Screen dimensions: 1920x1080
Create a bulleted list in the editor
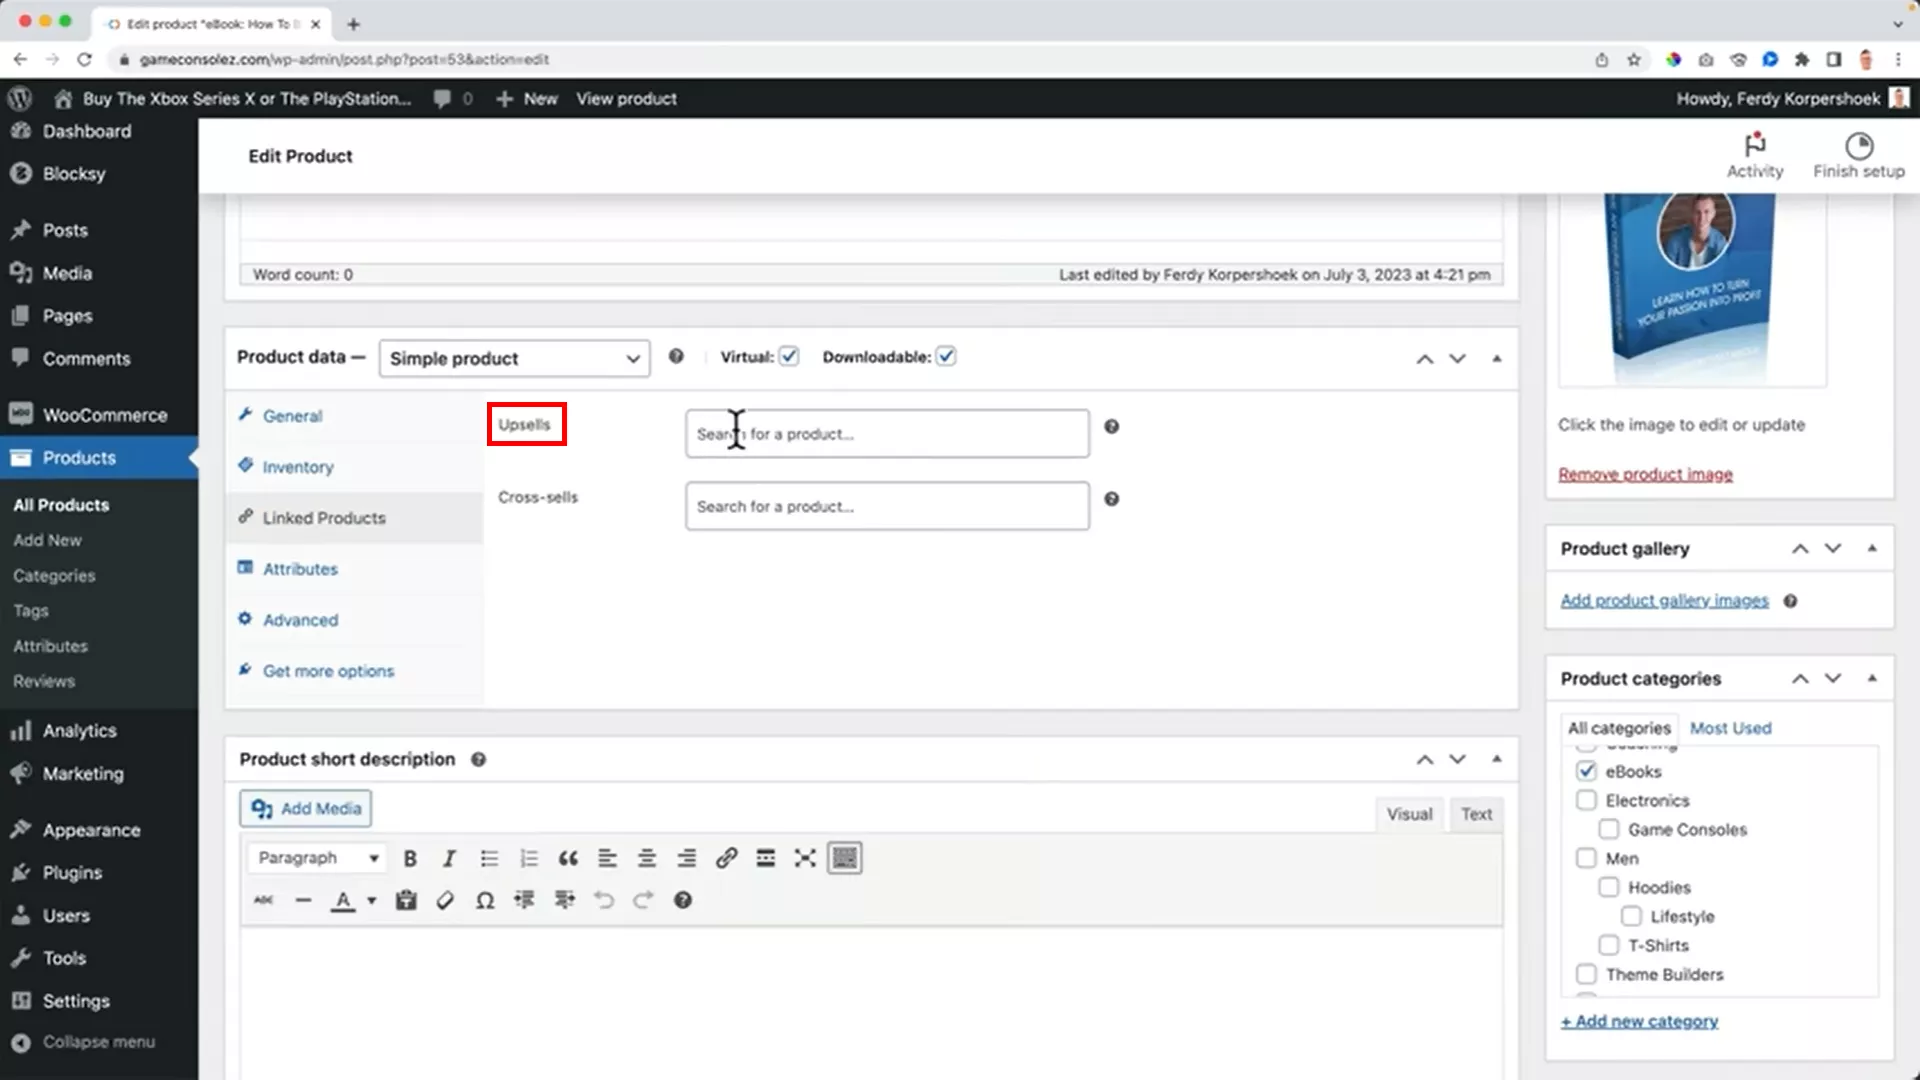(x=489, y=858)
